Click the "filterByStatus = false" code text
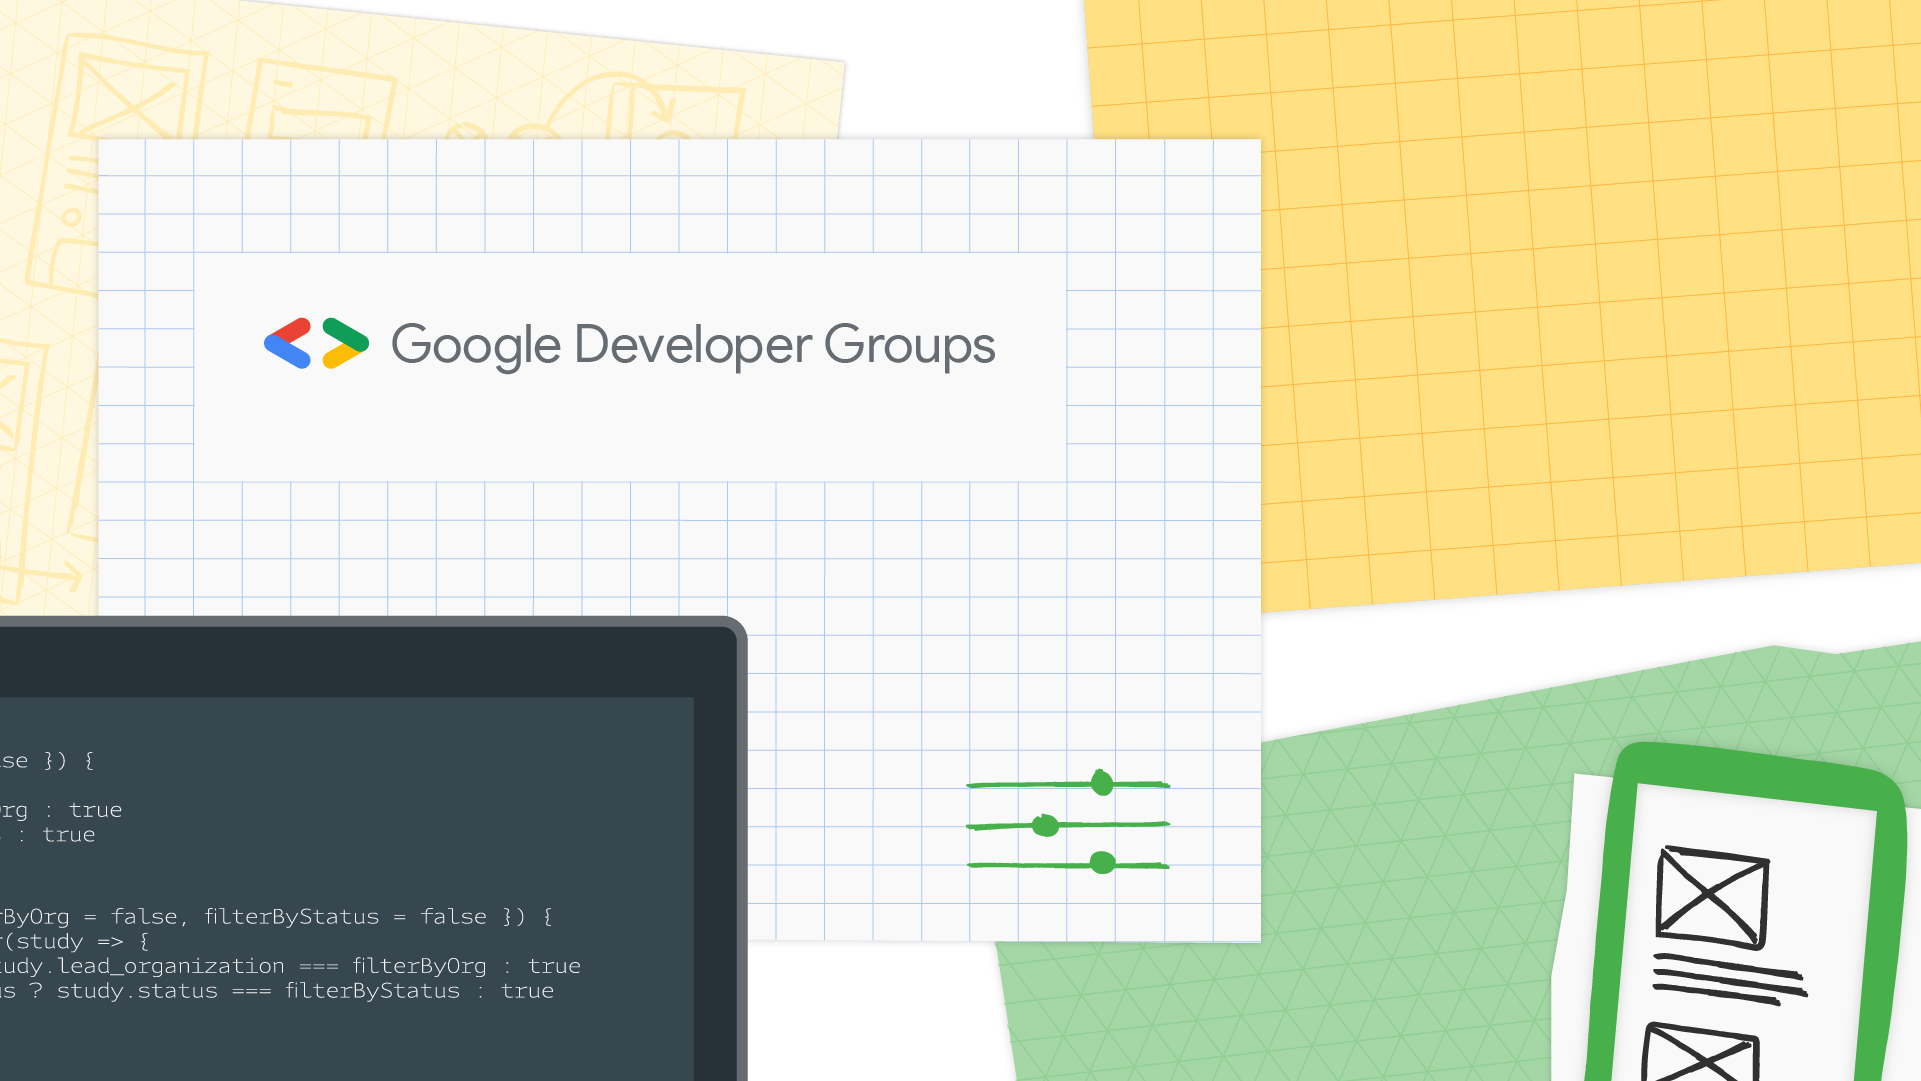Viewport: 1921px width, 1081px height. tap(345, 917)
